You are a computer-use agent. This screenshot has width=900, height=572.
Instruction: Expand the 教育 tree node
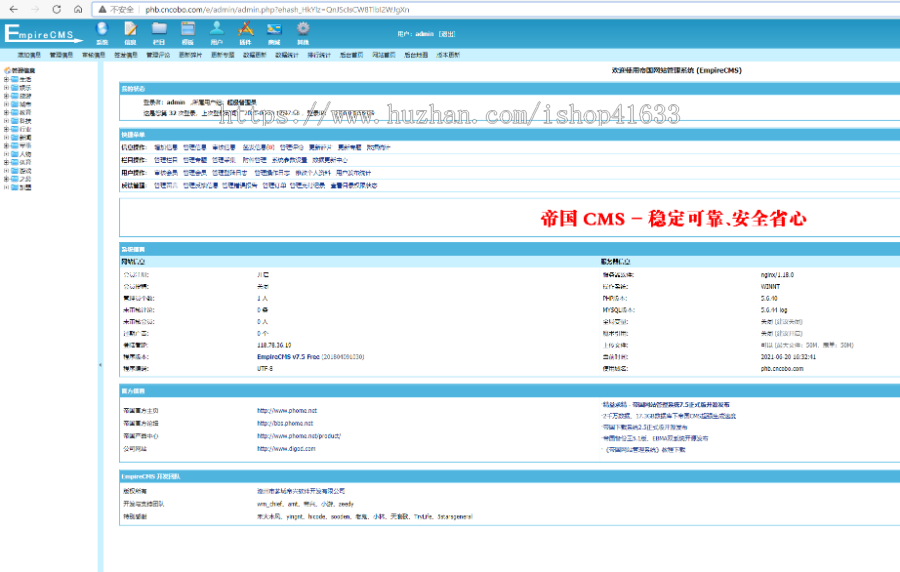tap(6, 112)
